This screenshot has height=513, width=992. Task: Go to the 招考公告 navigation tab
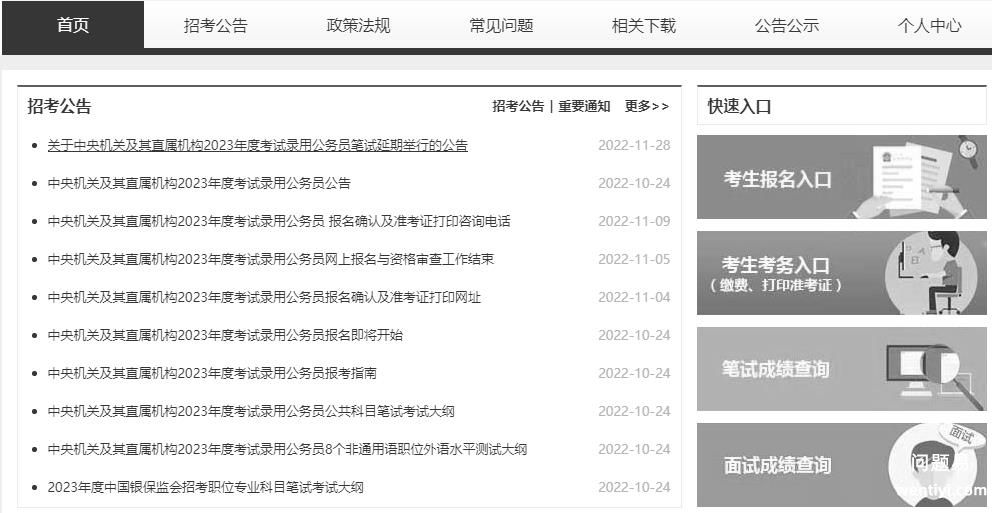point(215,26)
